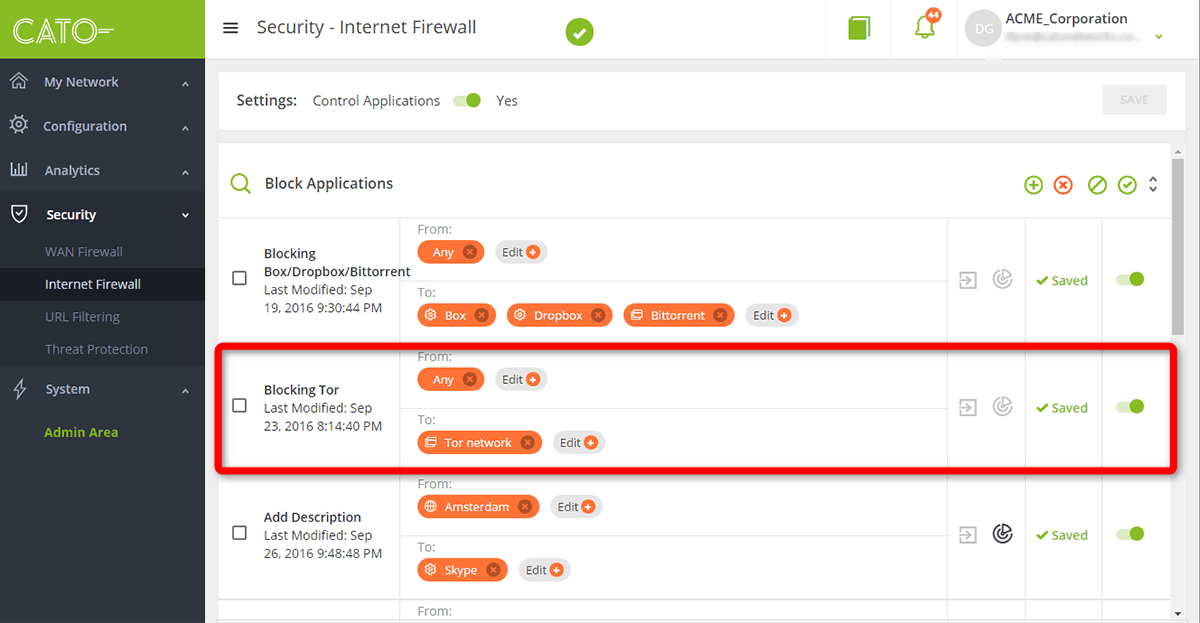Remove the Box application tag
Image resolution: width=1200 pixels, height=623 pixels.
point(481,315)
